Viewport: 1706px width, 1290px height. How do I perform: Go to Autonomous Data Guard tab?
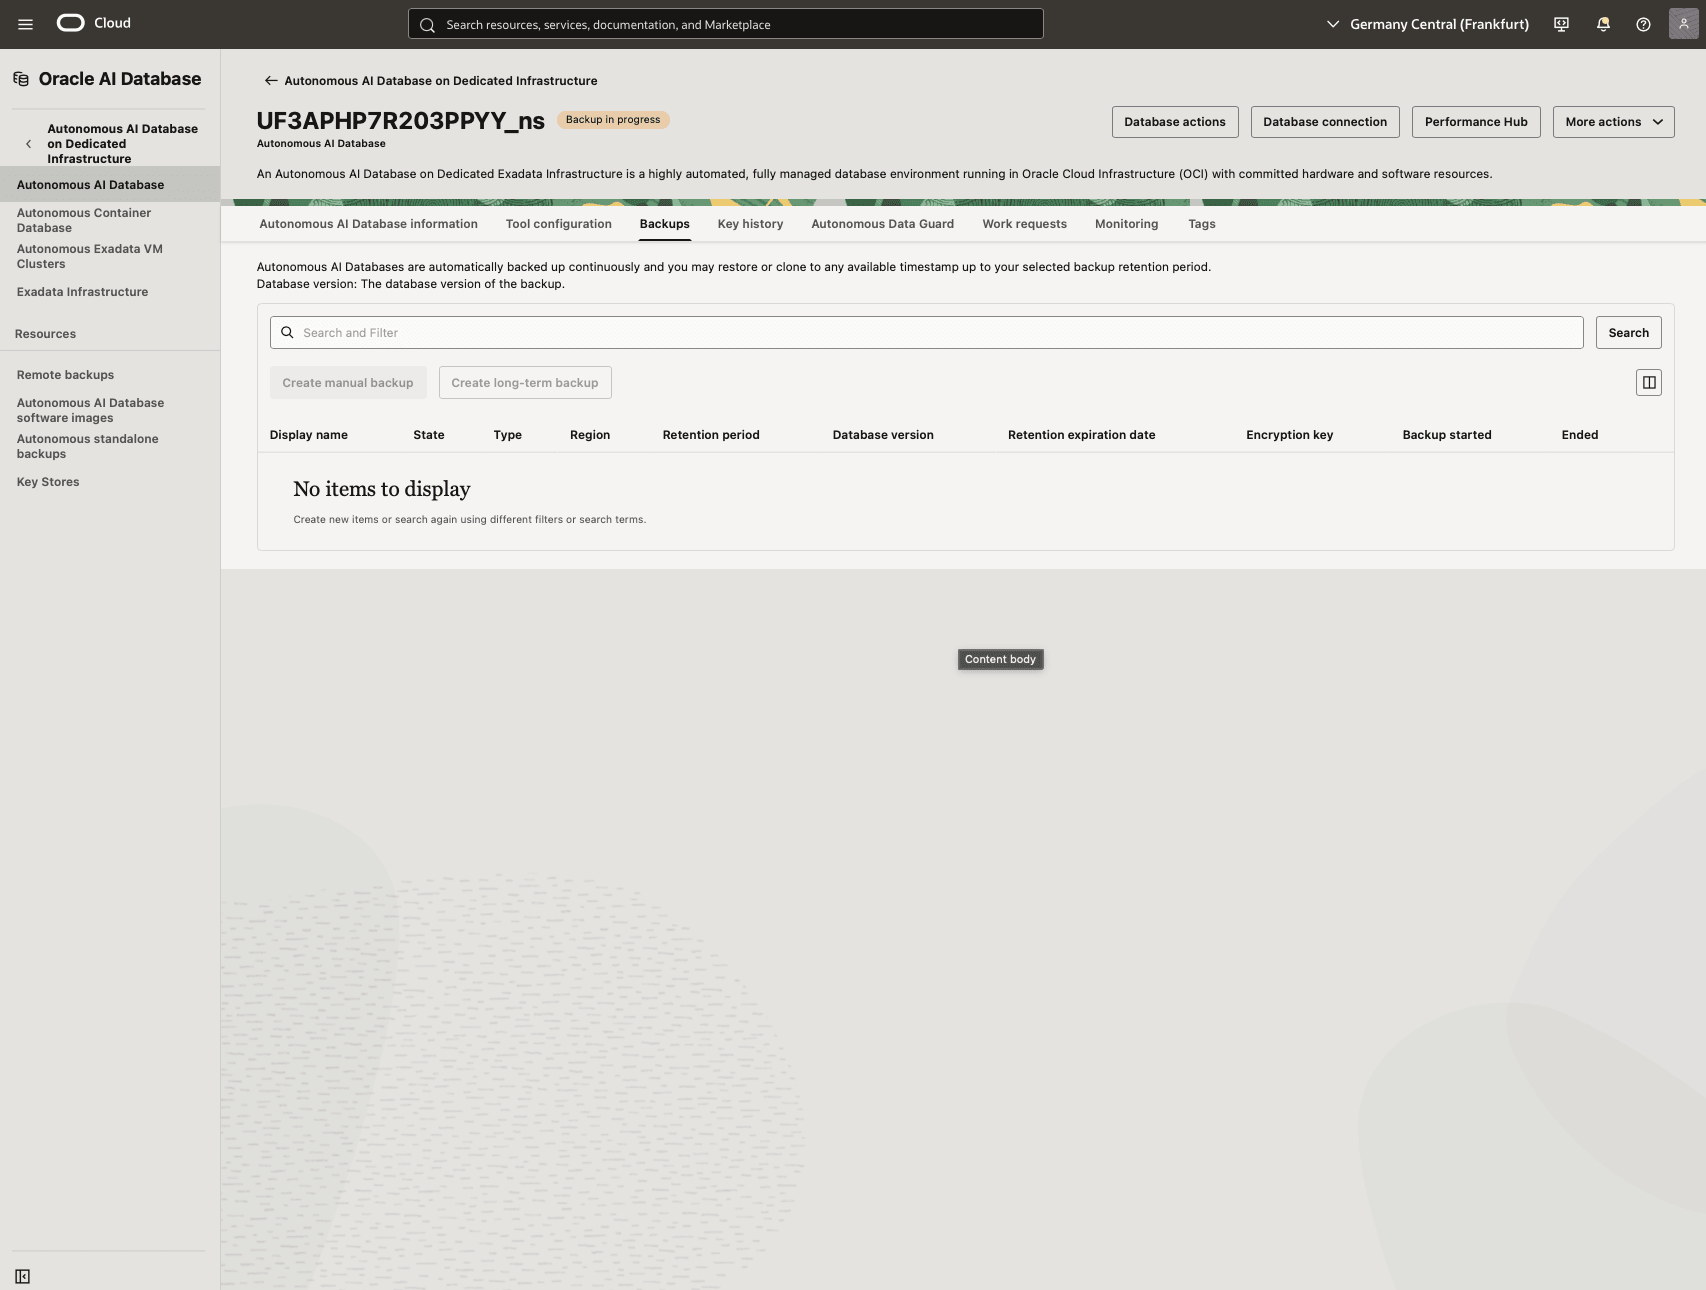click(882, 224)
